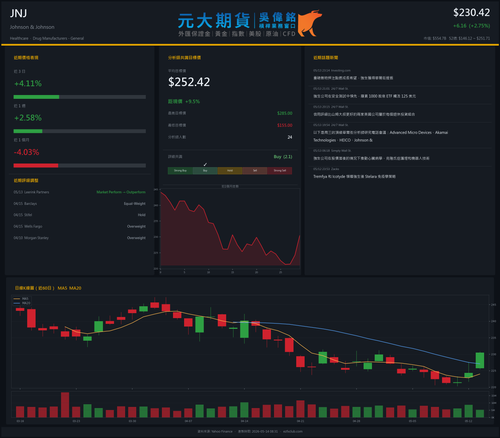500x438 pixels.
Task: Click the Morgan Stanley rating row
Action: [80, 238]
